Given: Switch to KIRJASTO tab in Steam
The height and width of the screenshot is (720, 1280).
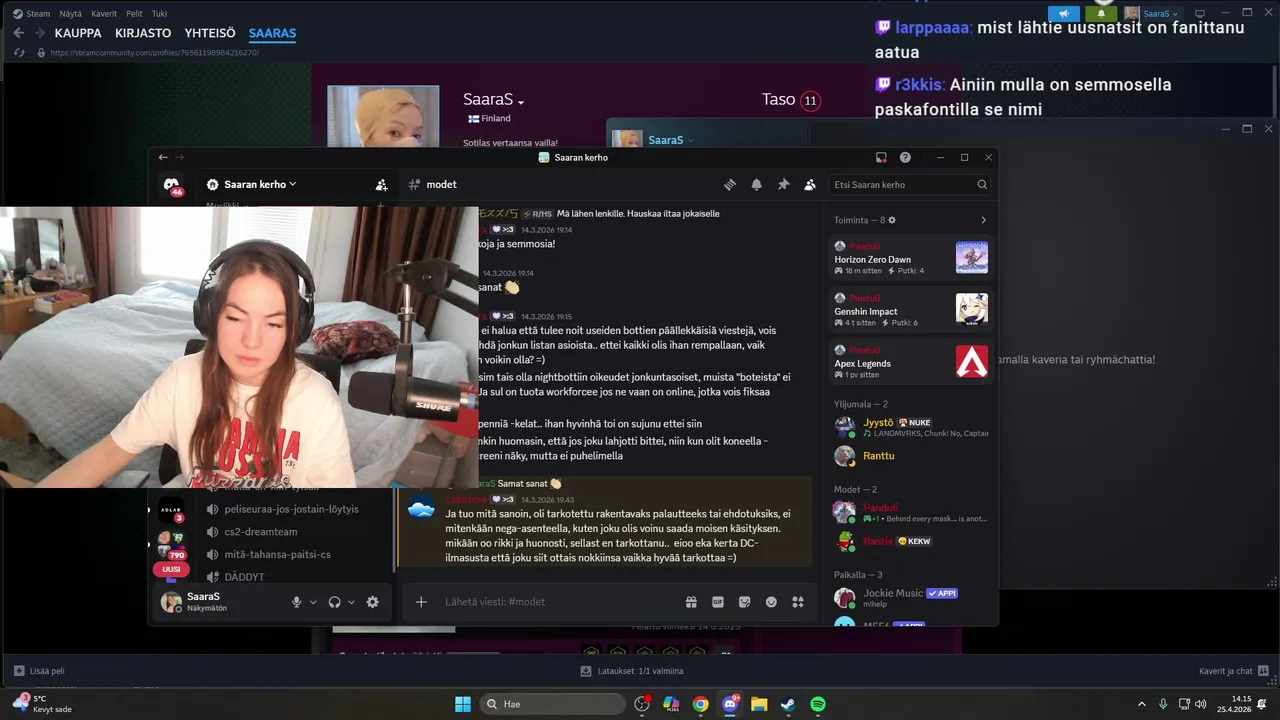Looking at the screenshot, I should coord(143,33).
